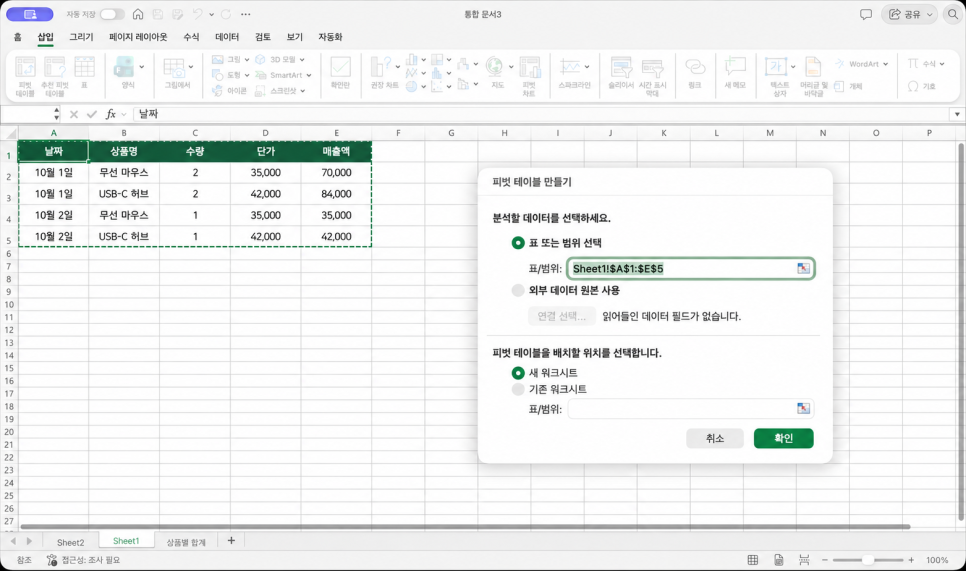The width and height of the screenshot is (966, 571).
Task: Expand the 스파크라인 sparklines dropdown
Action: coord(586,67)
